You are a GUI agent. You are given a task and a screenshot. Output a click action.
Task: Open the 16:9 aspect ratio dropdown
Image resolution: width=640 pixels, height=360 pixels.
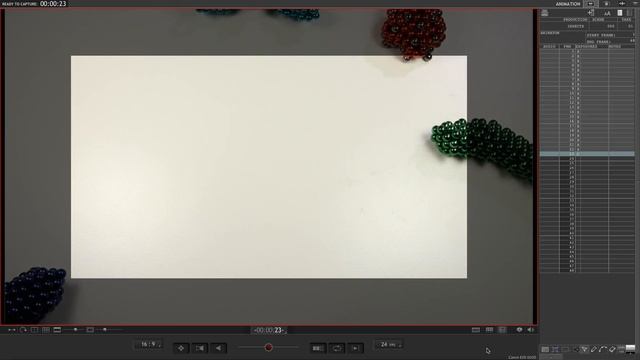pyautogui.click(x=148, y=344)
